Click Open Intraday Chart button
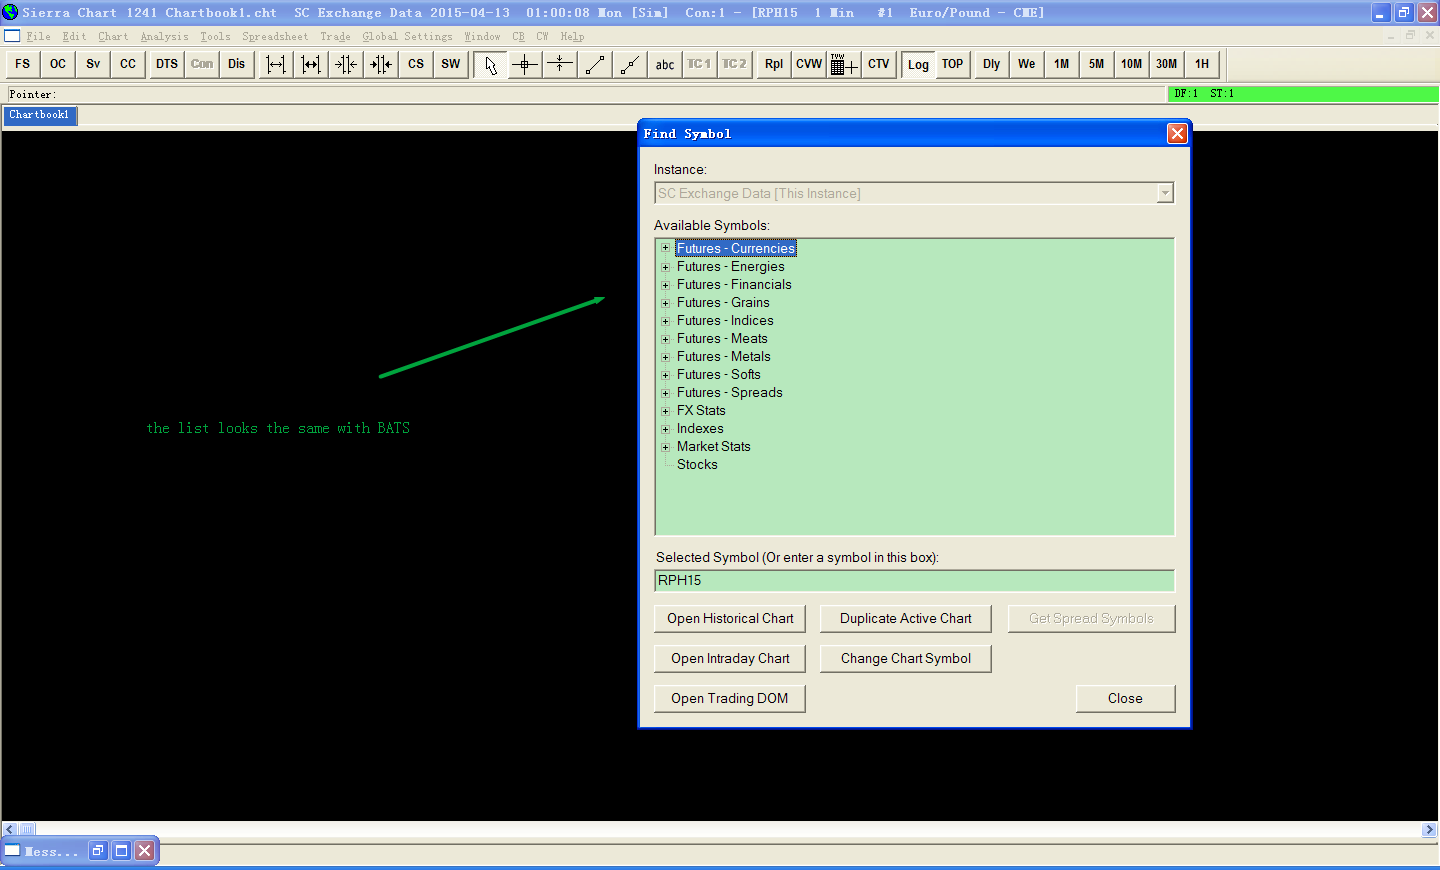The image size is (1440, 870). click(x=730, y=659)
